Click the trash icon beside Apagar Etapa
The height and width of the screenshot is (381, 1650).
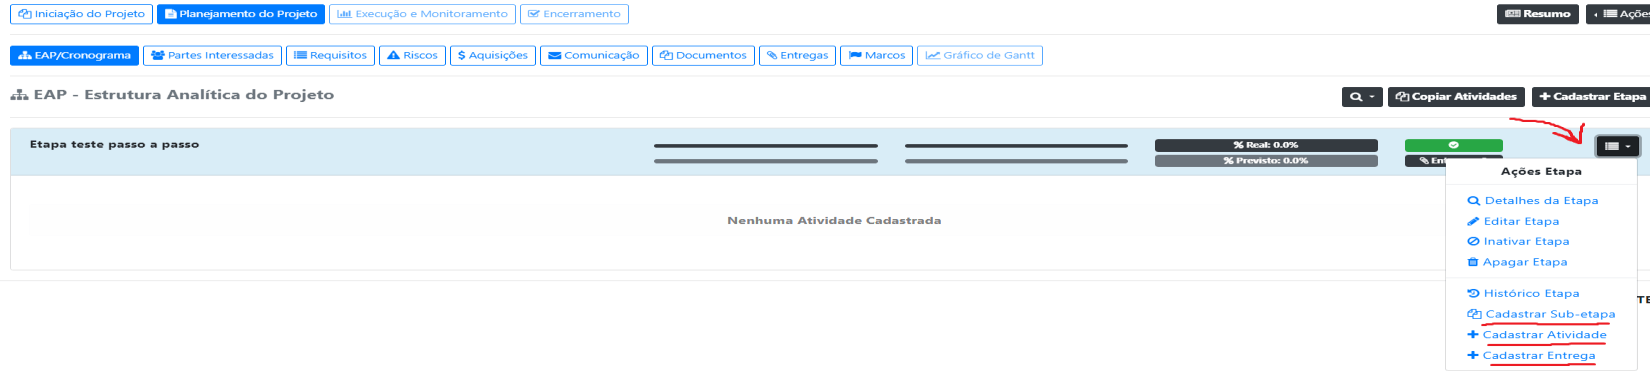tap(1473, 262)
